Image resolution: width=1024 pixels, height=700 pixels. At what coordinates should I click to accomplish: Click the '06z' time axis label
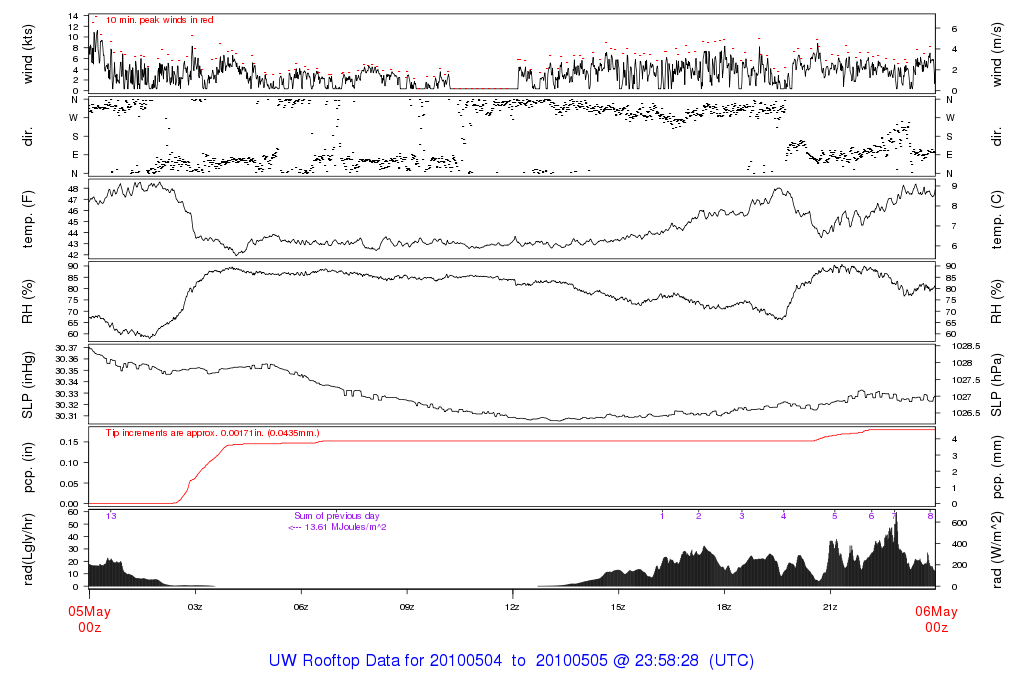300,607
